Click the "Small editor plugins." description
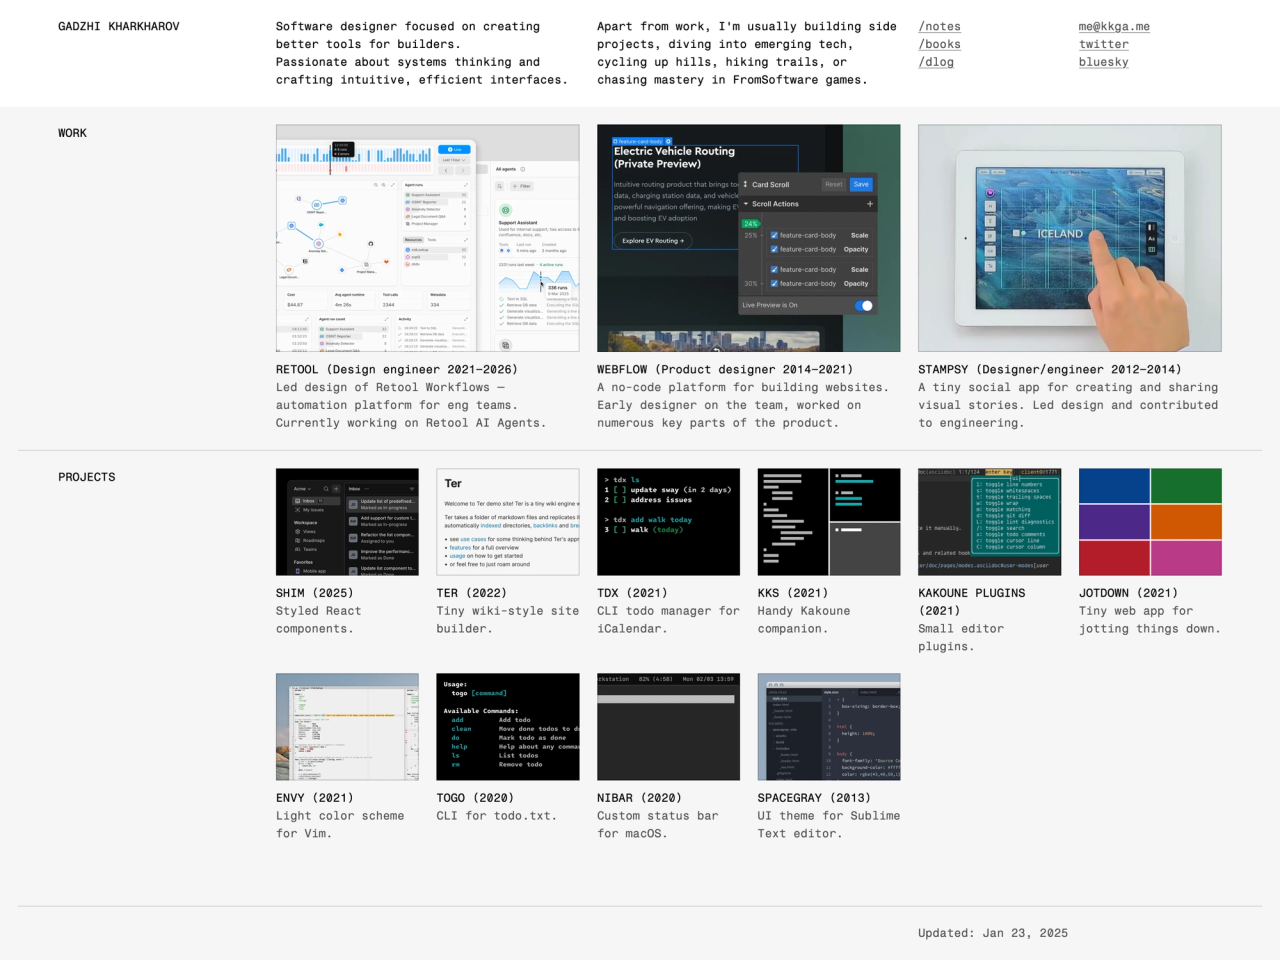1280x960 pixels. (961, 638)
